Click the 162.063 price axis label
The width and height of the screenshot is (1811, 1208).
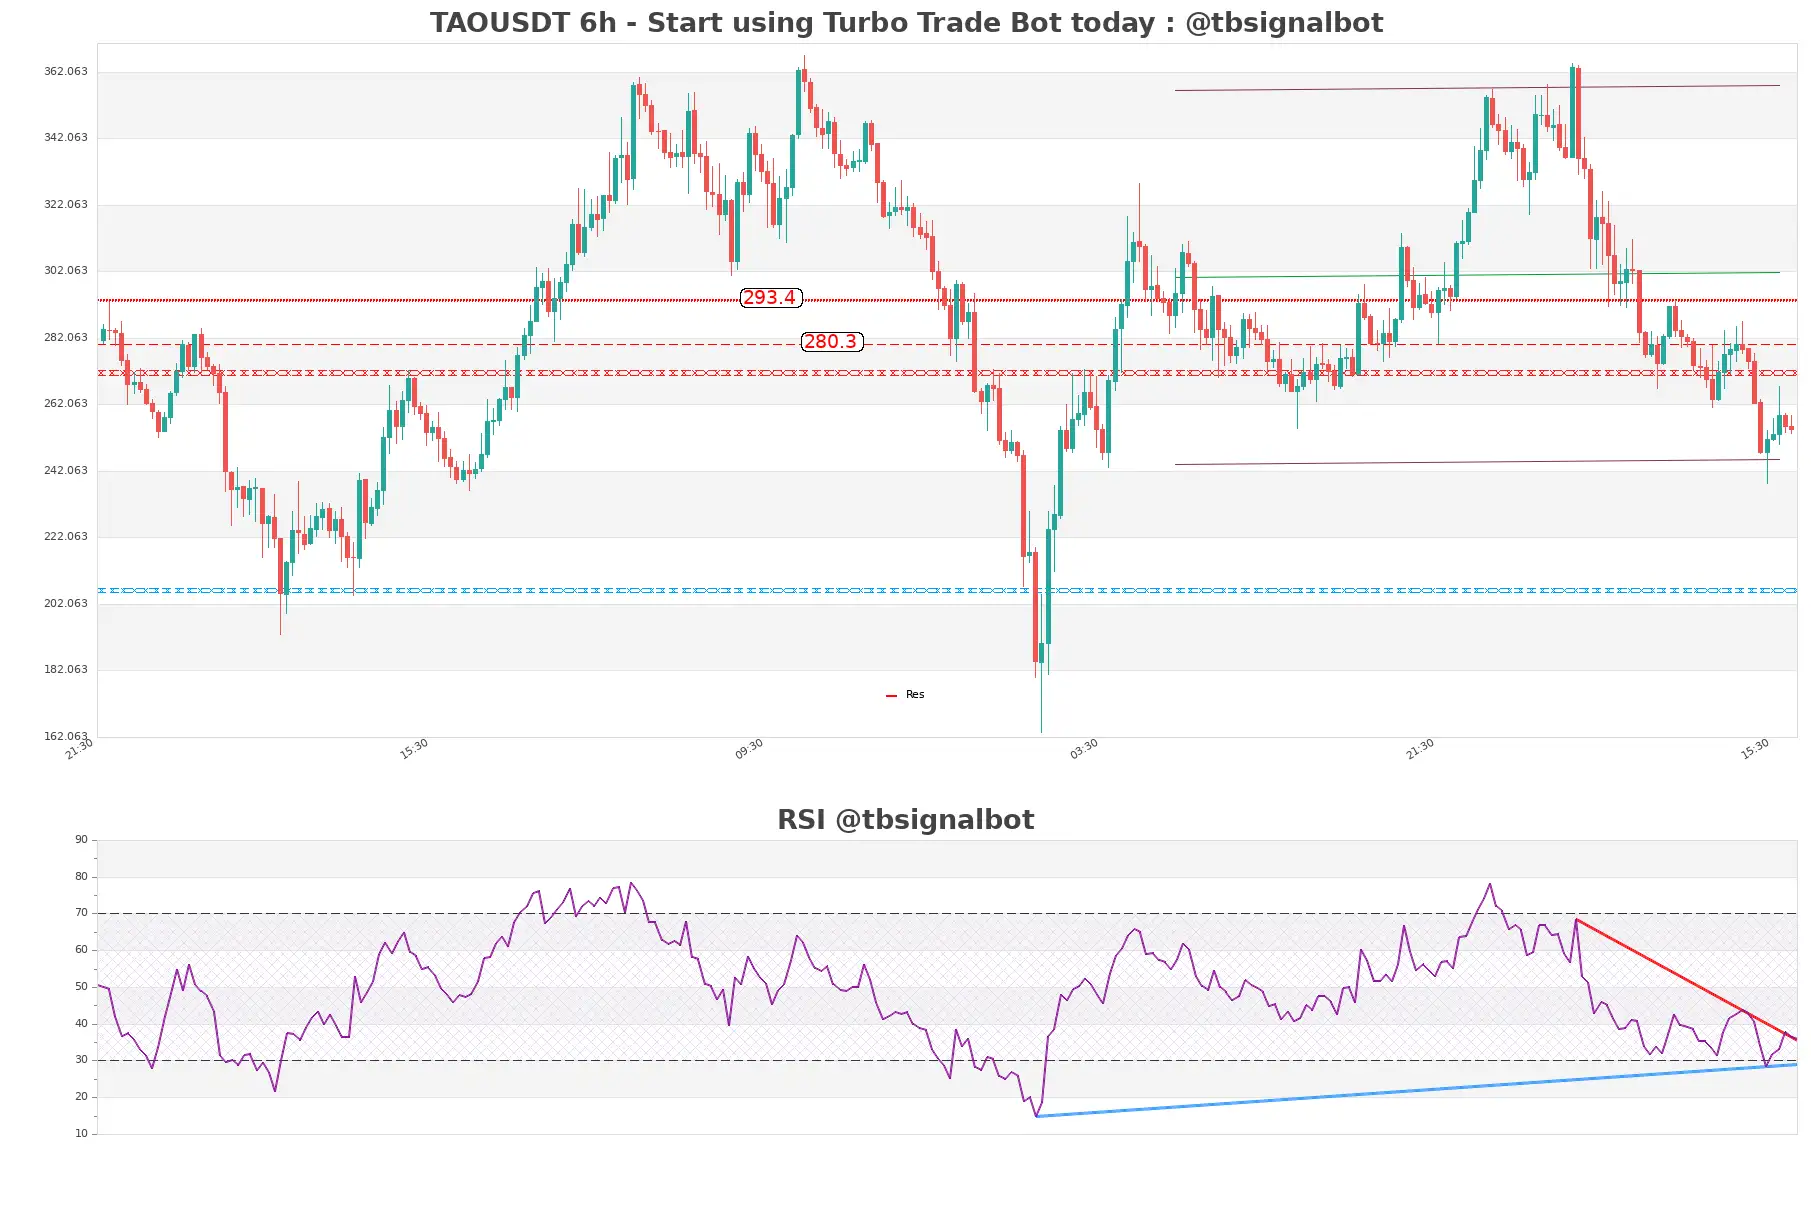(x=66, y=737)
